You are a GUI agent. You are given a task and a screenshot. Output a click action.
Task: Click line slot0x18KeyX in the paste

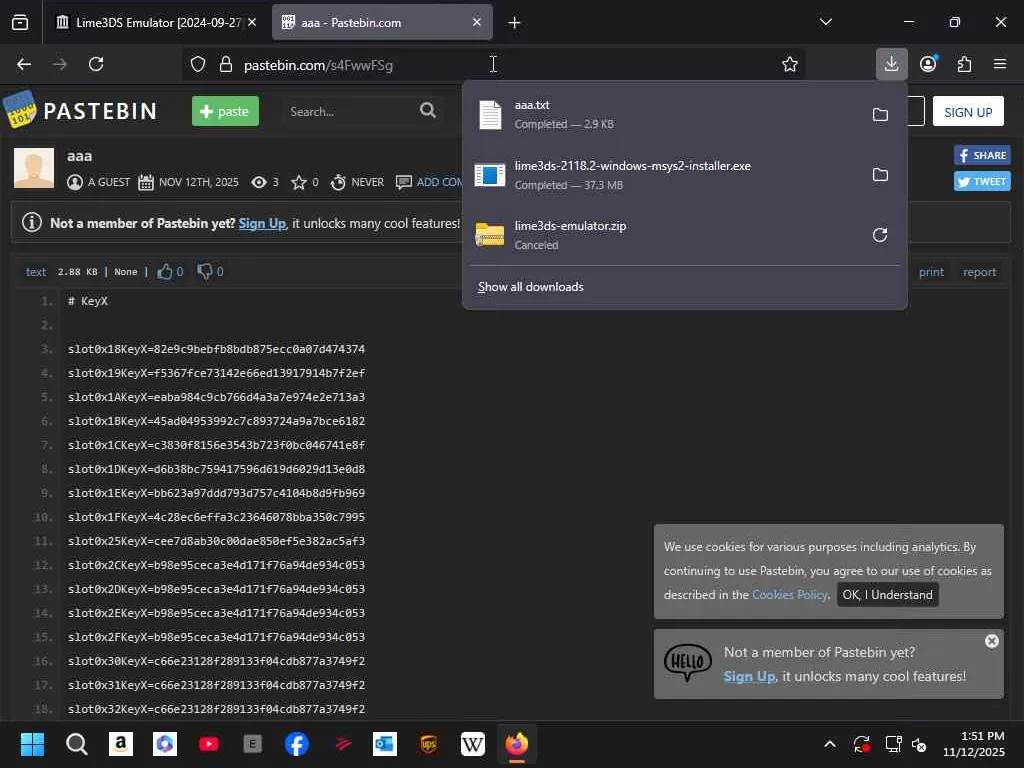pyautogui.click(x=216, y=349)
